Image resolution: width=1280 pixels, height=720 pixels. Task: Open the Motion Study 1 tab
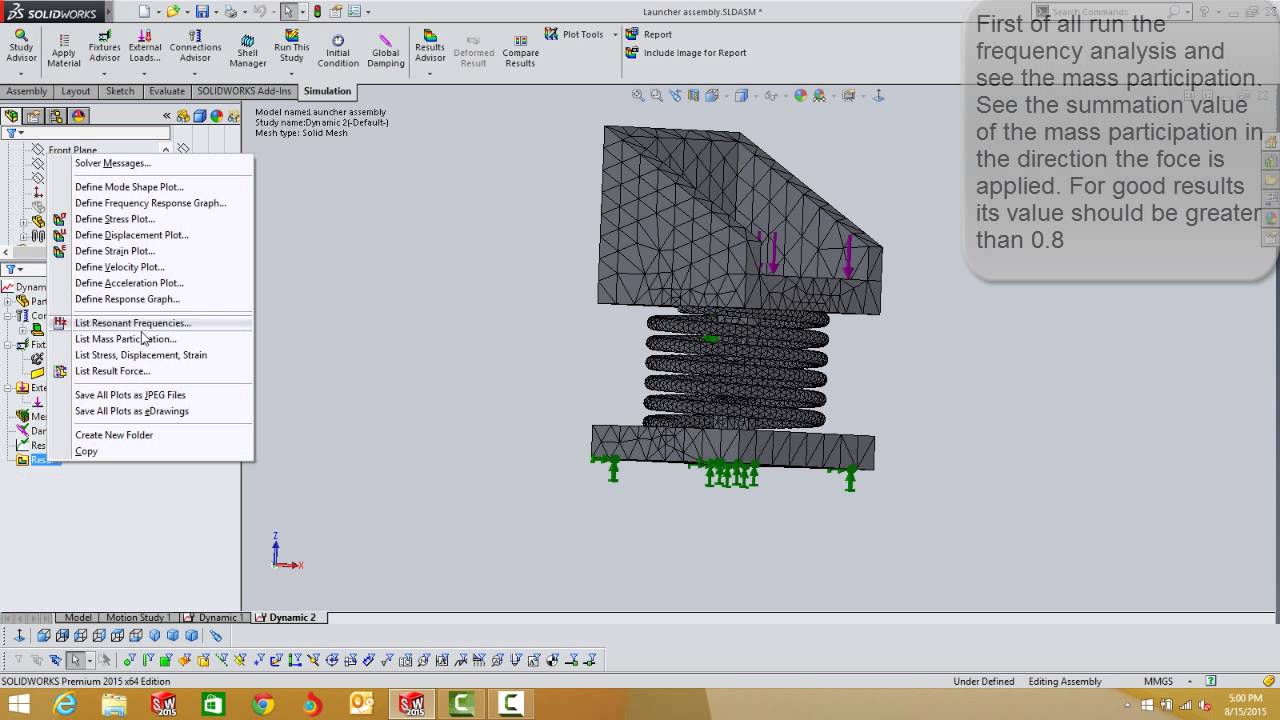click(138, 618)
